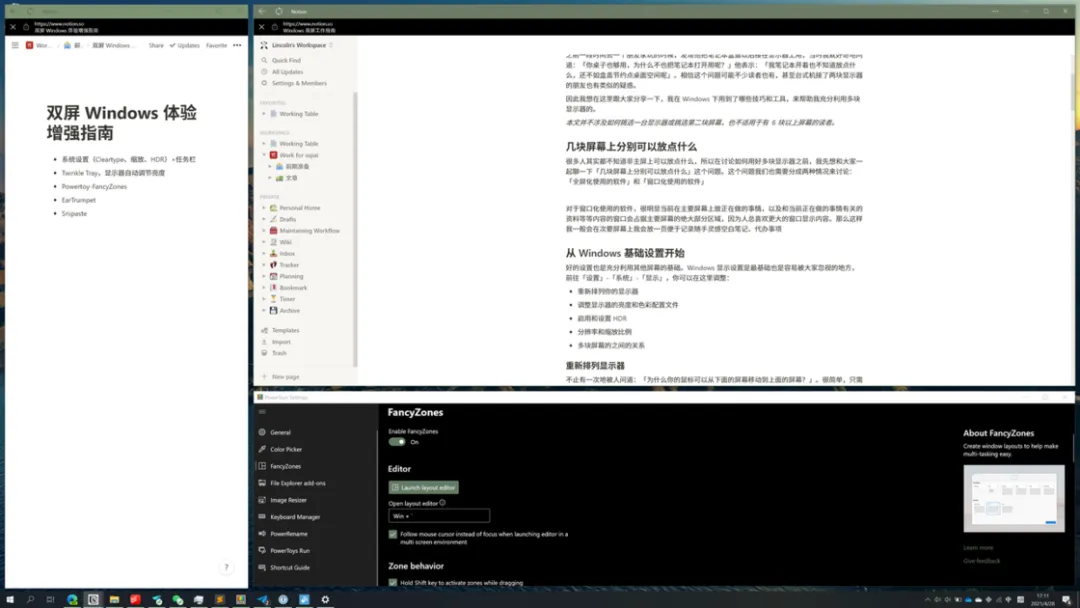Open the Trash in Notion
Screen dimensions: 1080x608
(x=282, y=353)
